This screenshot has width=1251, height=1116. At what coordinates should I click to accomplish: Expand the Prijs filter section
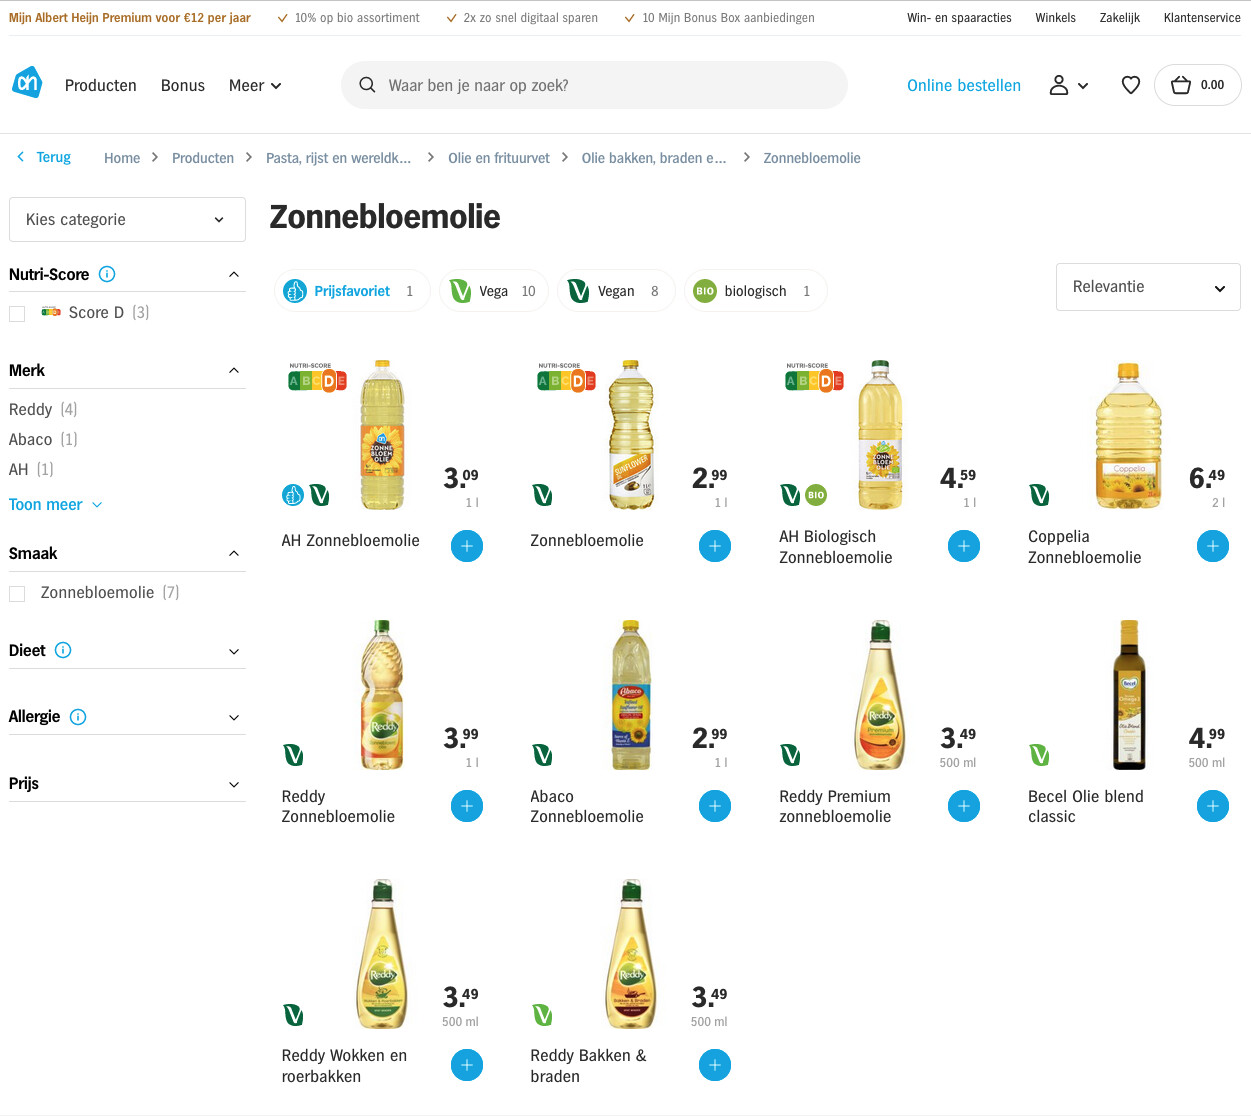127,784
